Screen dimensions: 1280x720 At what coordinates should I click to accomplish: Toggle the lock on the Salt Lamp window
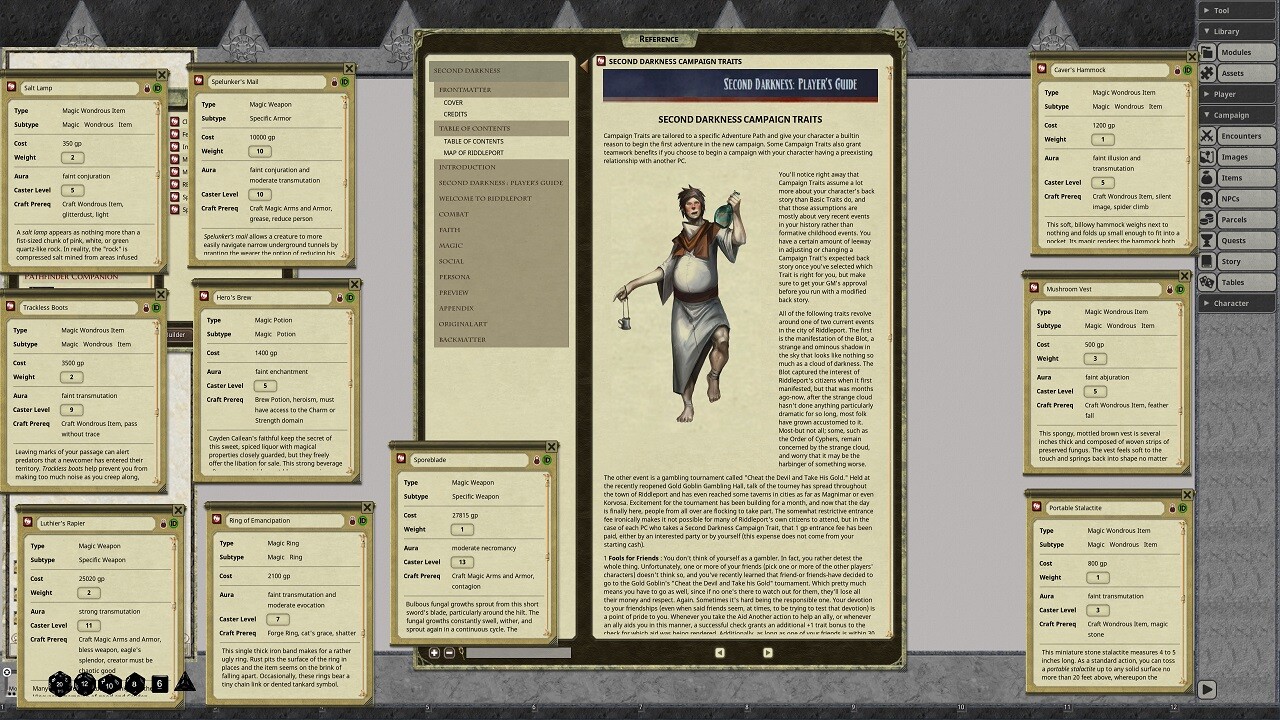147,89
